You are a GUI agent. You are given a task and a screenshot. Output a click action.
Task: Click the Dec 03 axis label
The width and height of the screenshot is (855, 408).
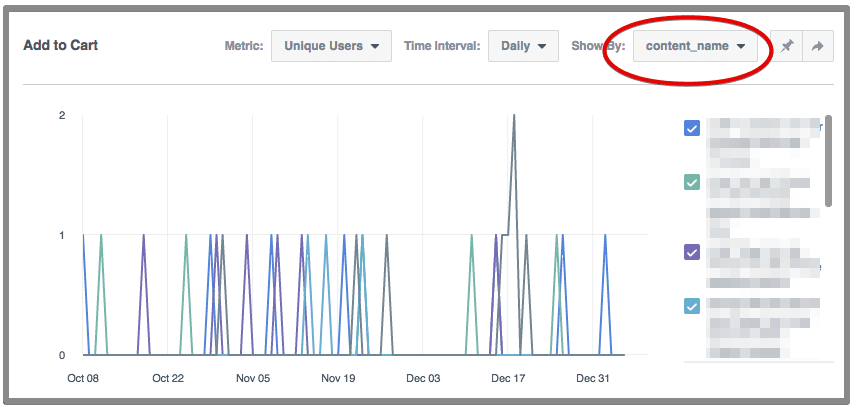coord(423,379)
